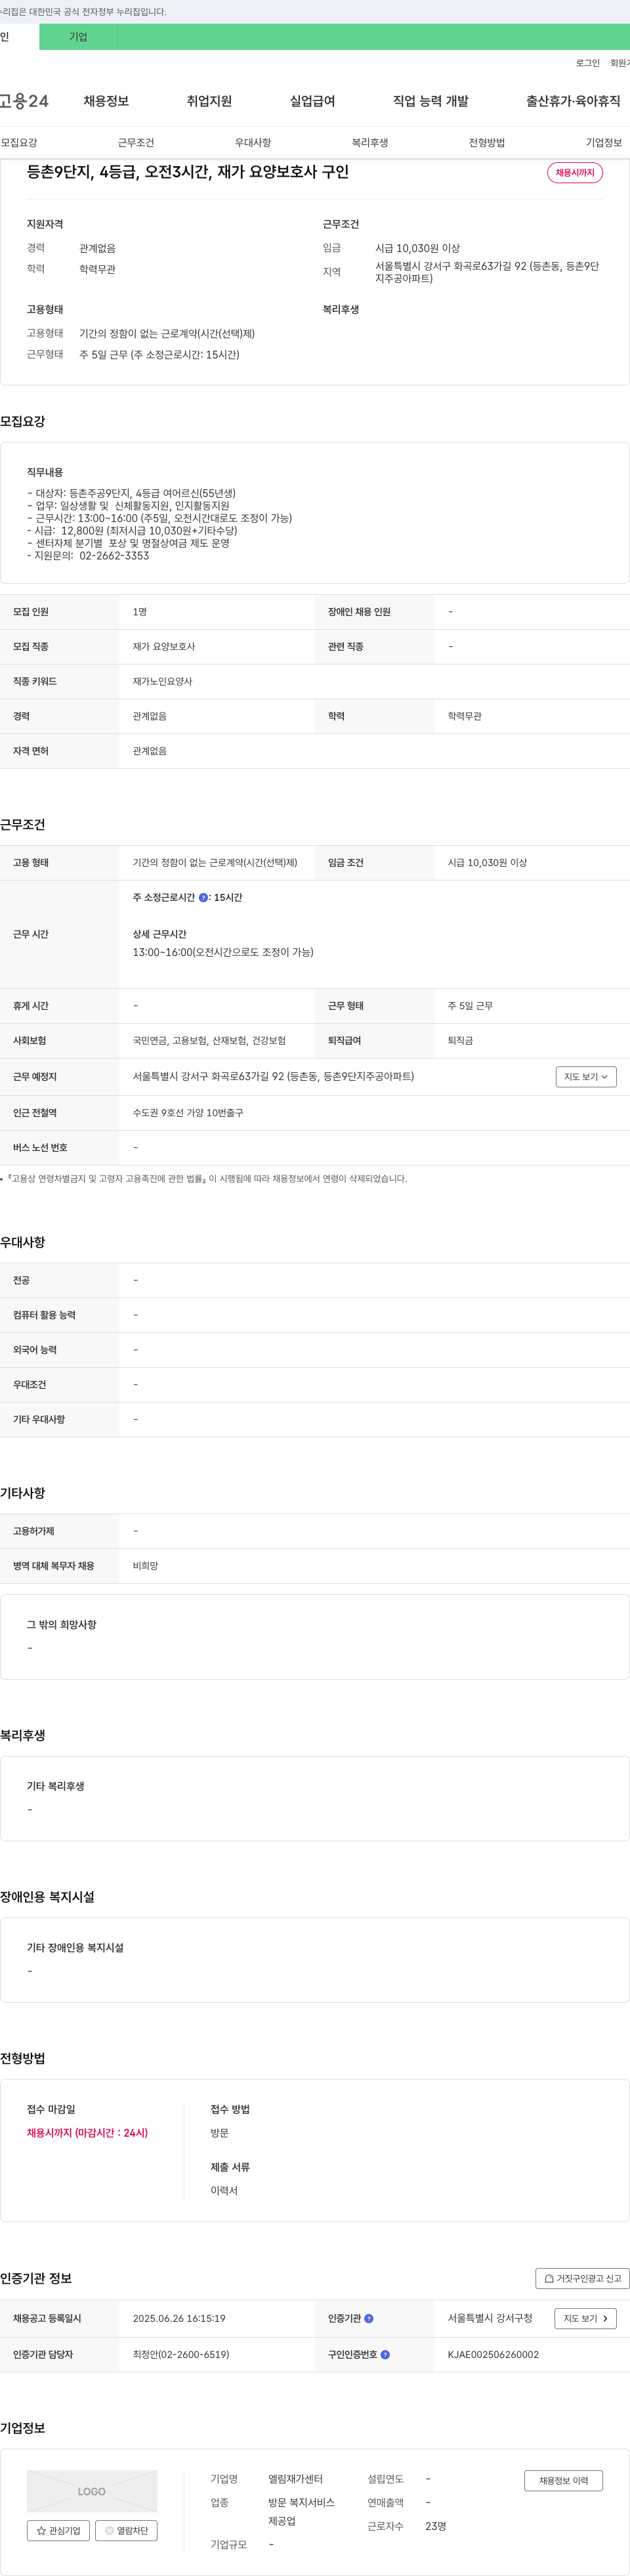Screen dimensions: 630x2576
Task: Jump to 기업정보 section tab
Action: pyautogui.click(x=604, y=143)
